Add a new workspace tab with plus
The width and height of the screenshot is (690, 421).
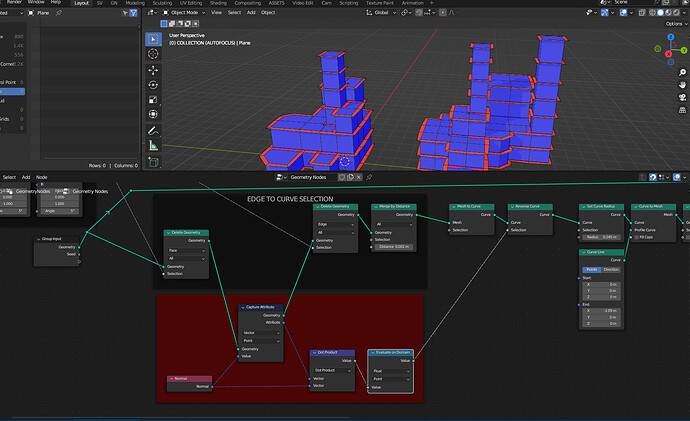(x=432, y=3)
